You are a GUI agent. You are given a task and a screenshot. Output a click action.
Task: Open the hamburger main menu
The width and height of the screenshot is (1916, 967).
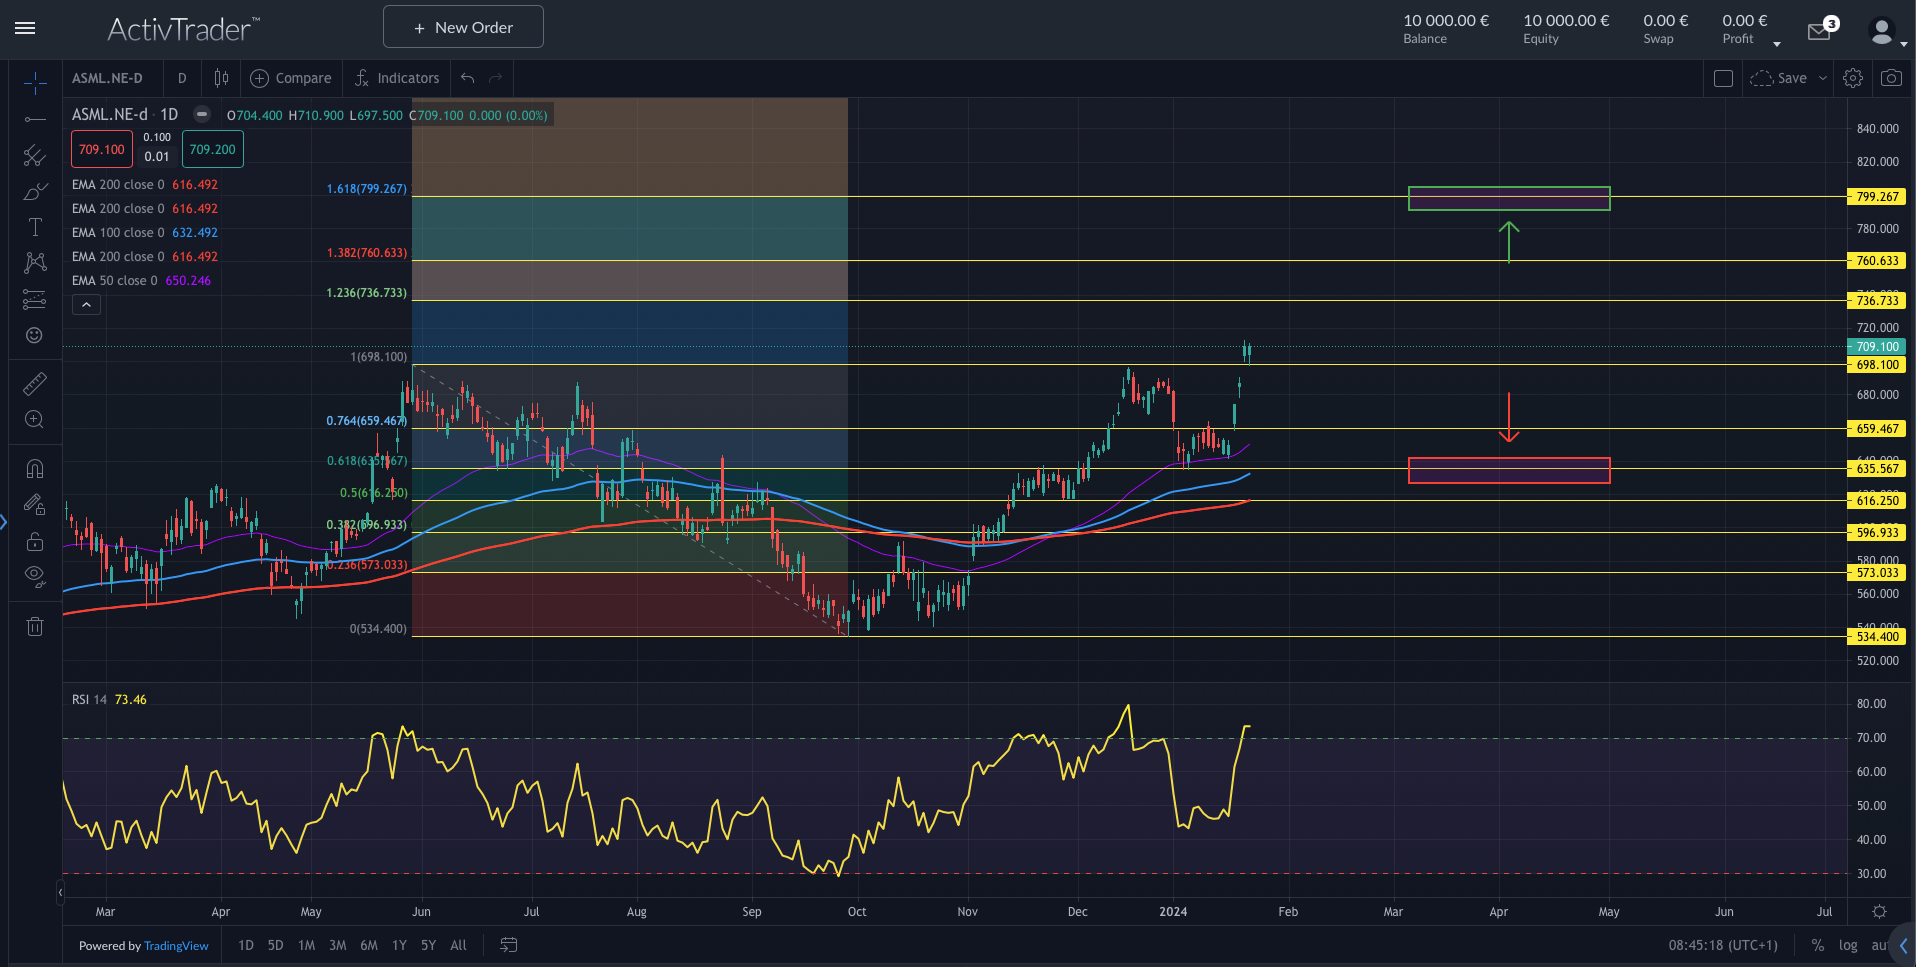[x=25, y=28]
